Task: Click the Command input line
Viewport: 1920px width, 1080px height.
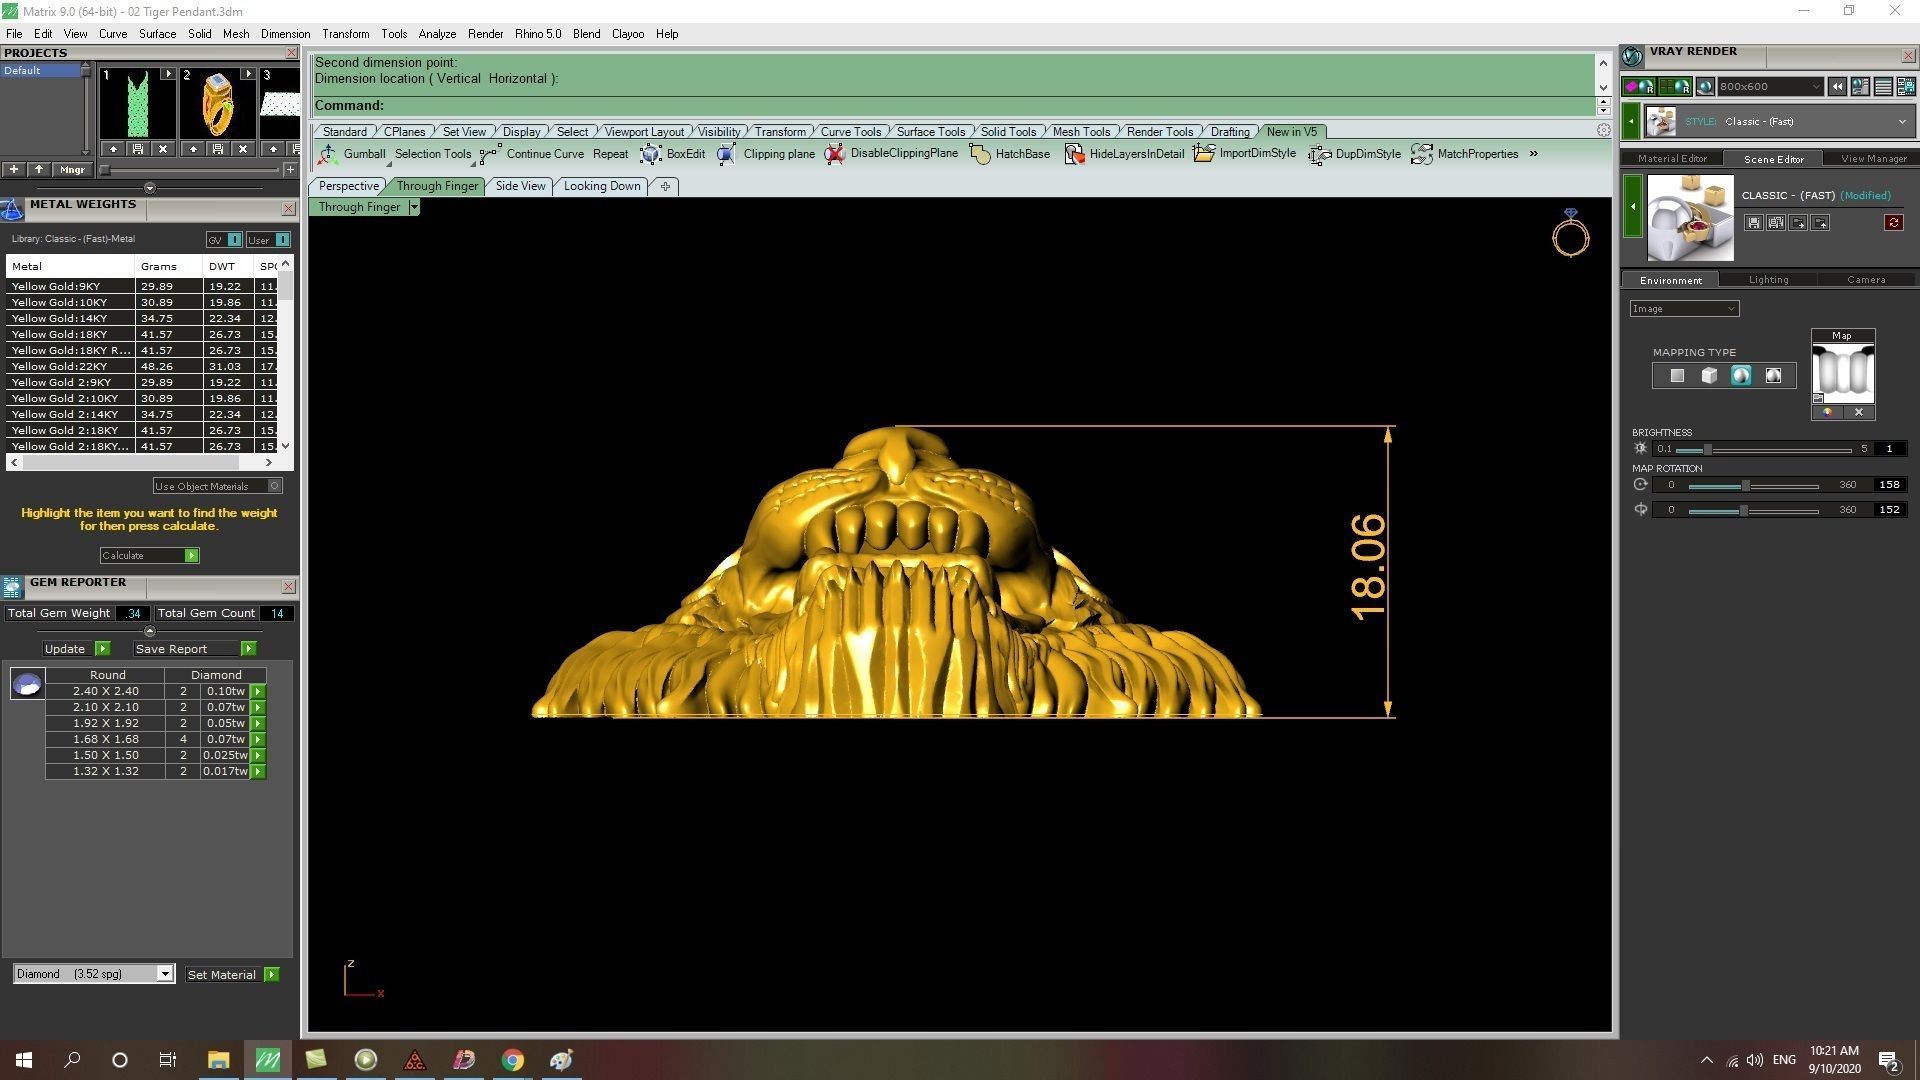Action: click(x=953, y=106)
